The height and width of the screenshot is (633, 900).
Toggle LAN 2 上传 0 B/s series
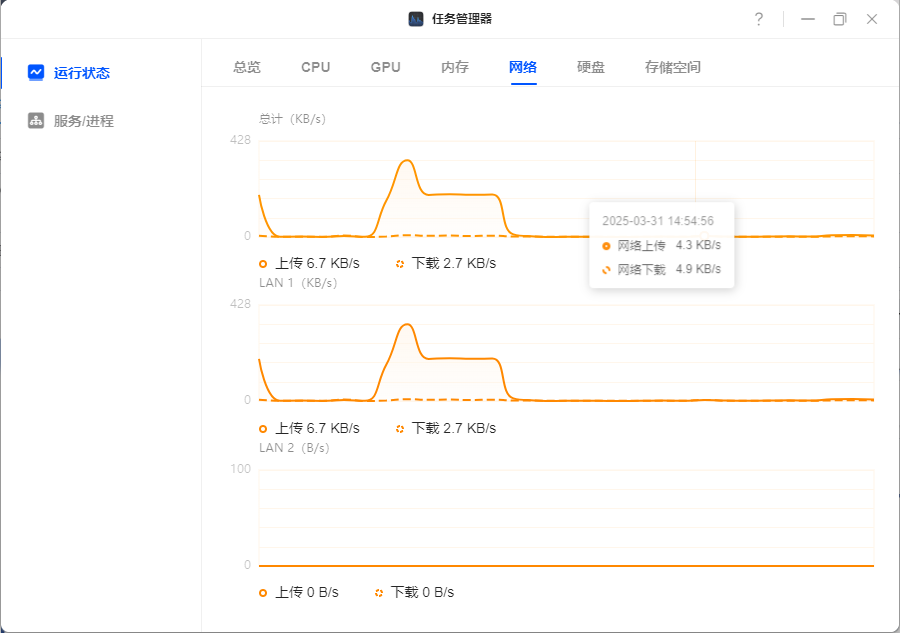(299, 592)
